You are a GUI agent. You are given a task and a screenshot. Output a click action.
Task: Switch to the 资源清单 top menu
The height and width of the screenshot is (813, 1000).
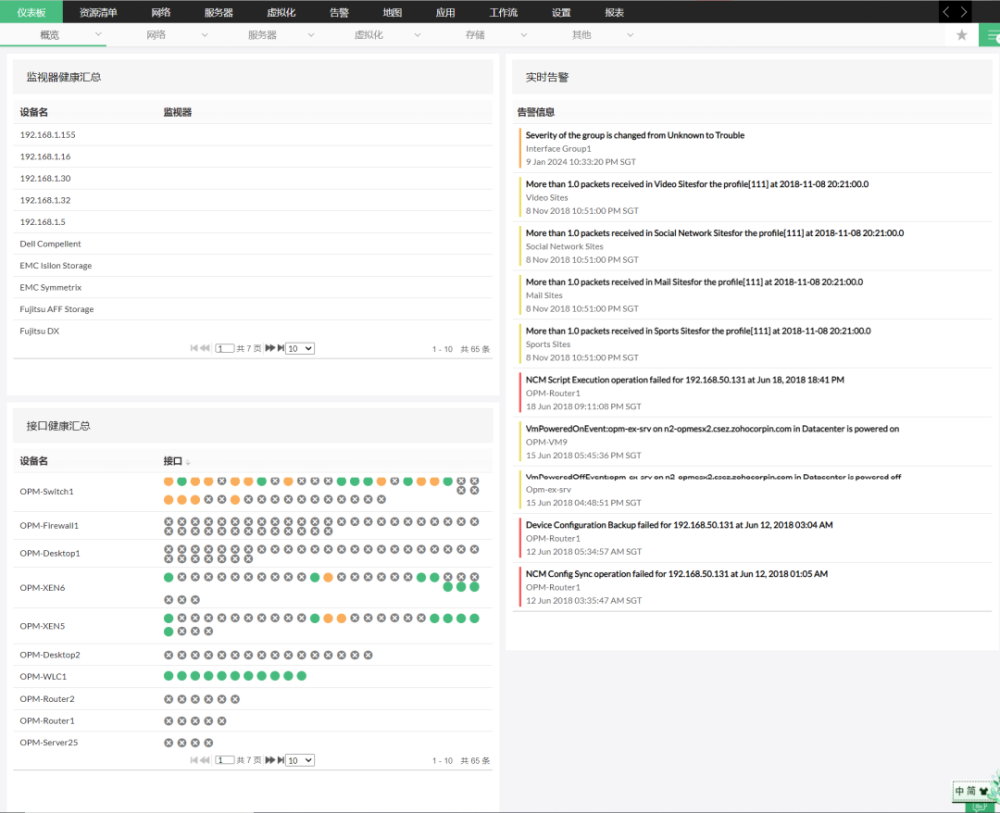pyautogui.click(x=98, y=12)
